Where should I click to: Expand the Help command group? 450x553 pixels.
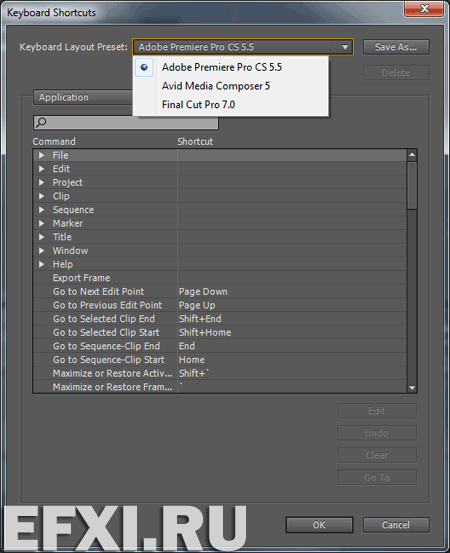[42, 264]
